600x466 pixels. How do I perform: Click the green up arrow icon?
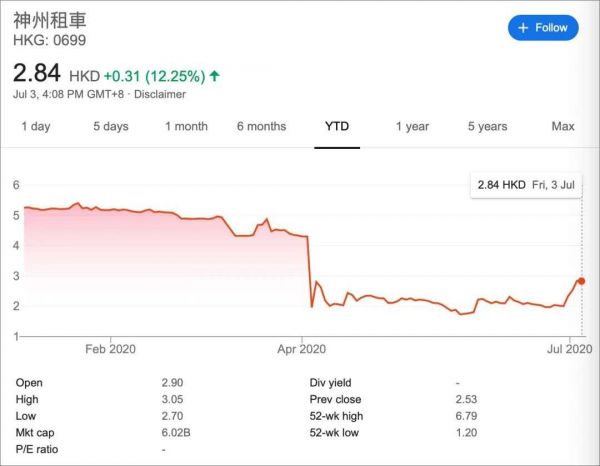pyautogui.click(x=215, y=75)
